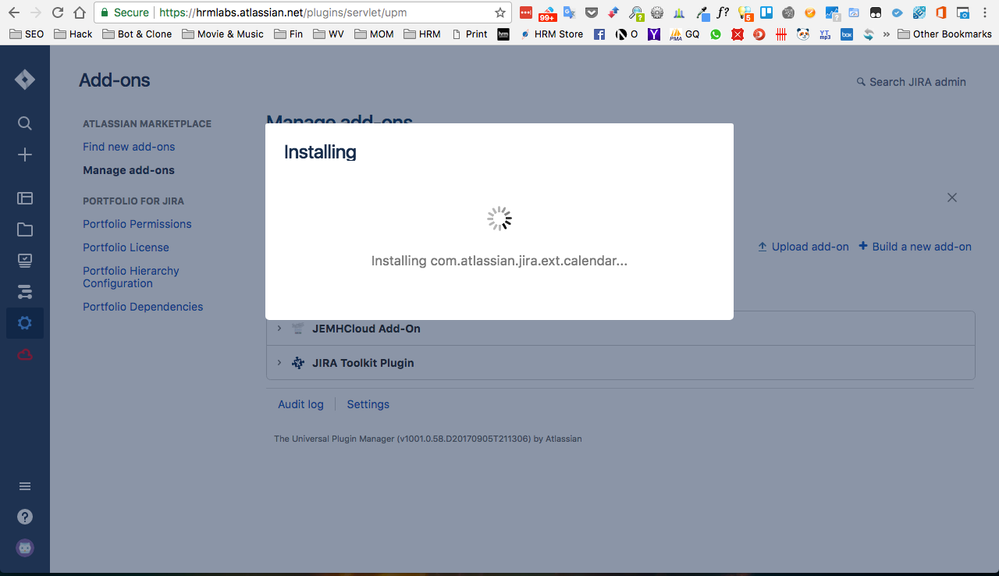Viewport: 999px width, 576px height.
Task: Open the Other Bookmarks folder
Action: tap(944, 34)
